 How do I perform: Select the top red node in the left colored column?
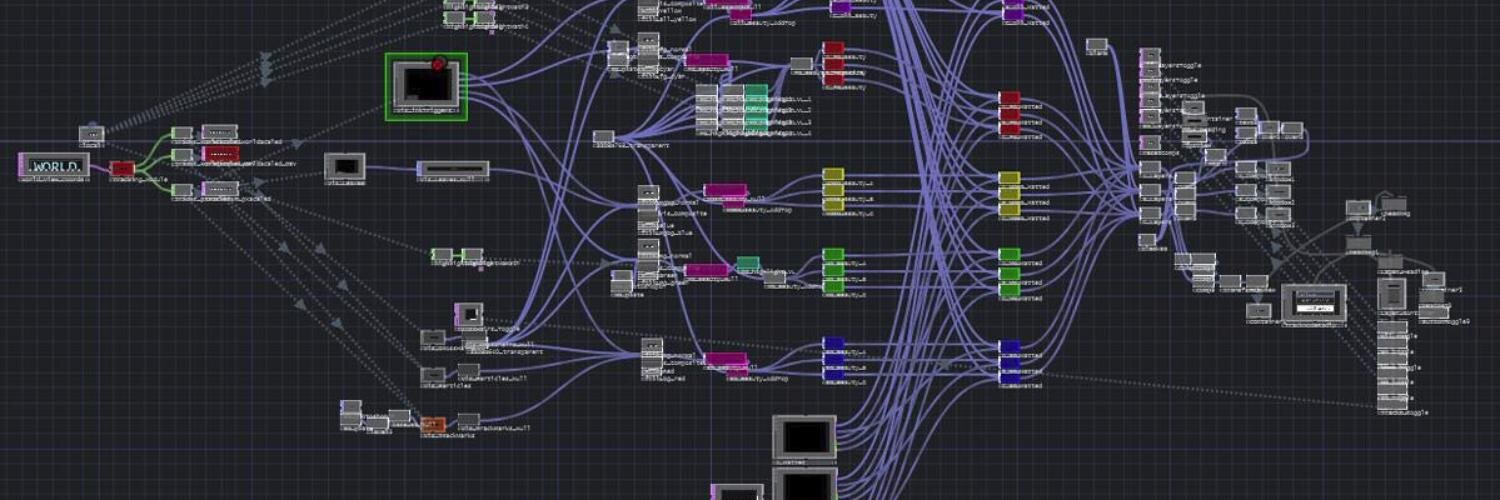[834, 48]
